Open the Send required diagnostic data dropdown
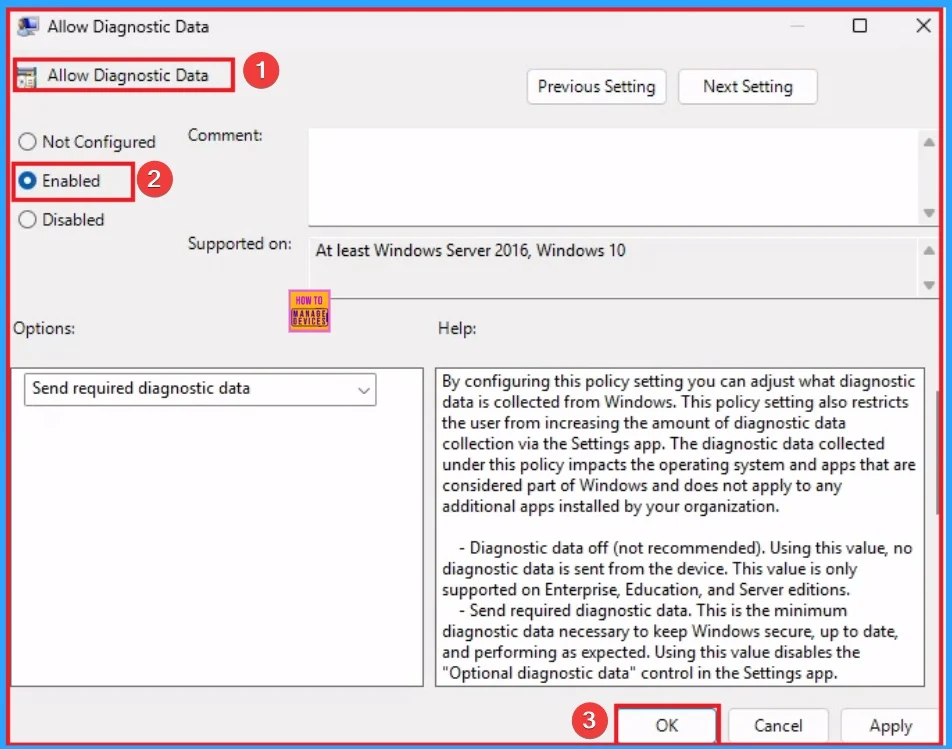Screen dimensions: 952x749 pos(200,389)
